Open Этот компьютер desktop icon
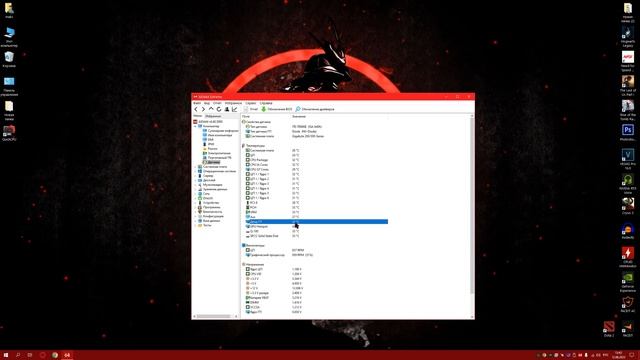 9,37
